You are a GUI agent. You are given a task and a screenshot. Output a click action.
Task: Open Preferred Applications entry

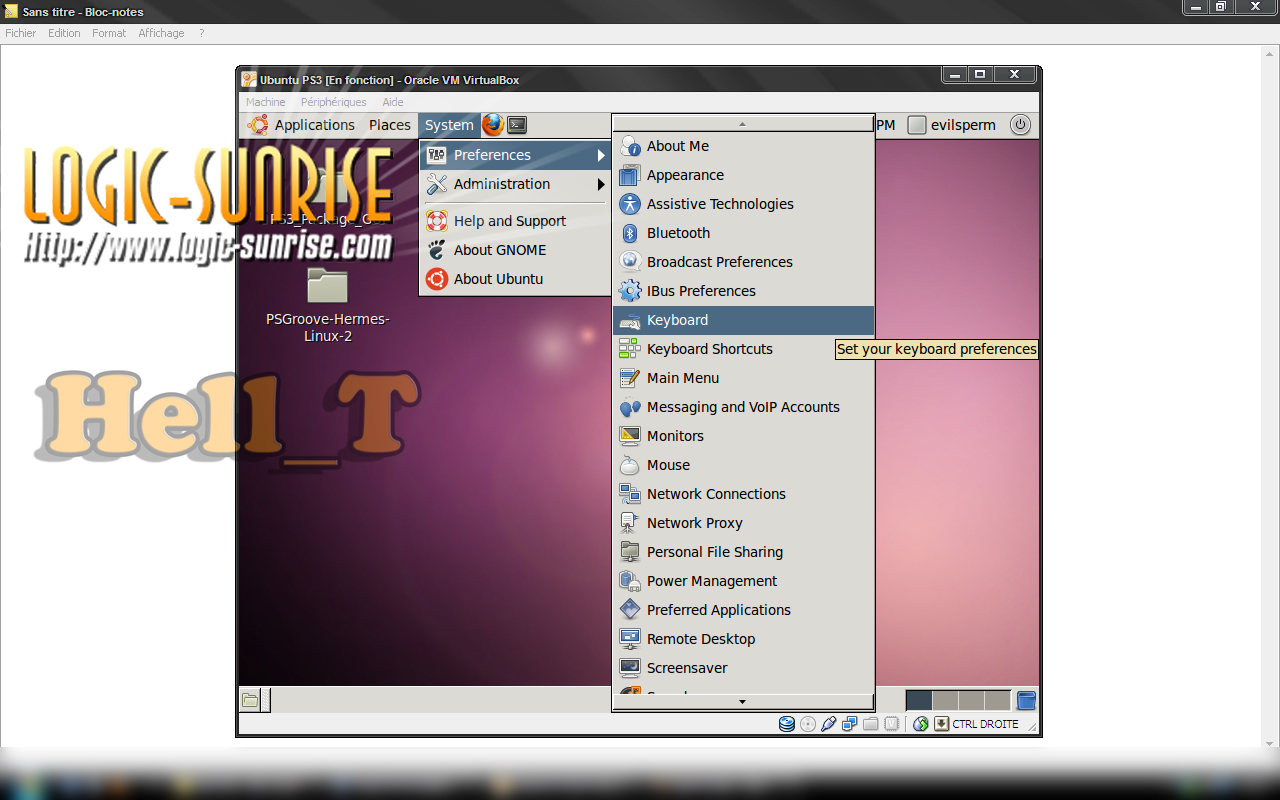point(743,610)
